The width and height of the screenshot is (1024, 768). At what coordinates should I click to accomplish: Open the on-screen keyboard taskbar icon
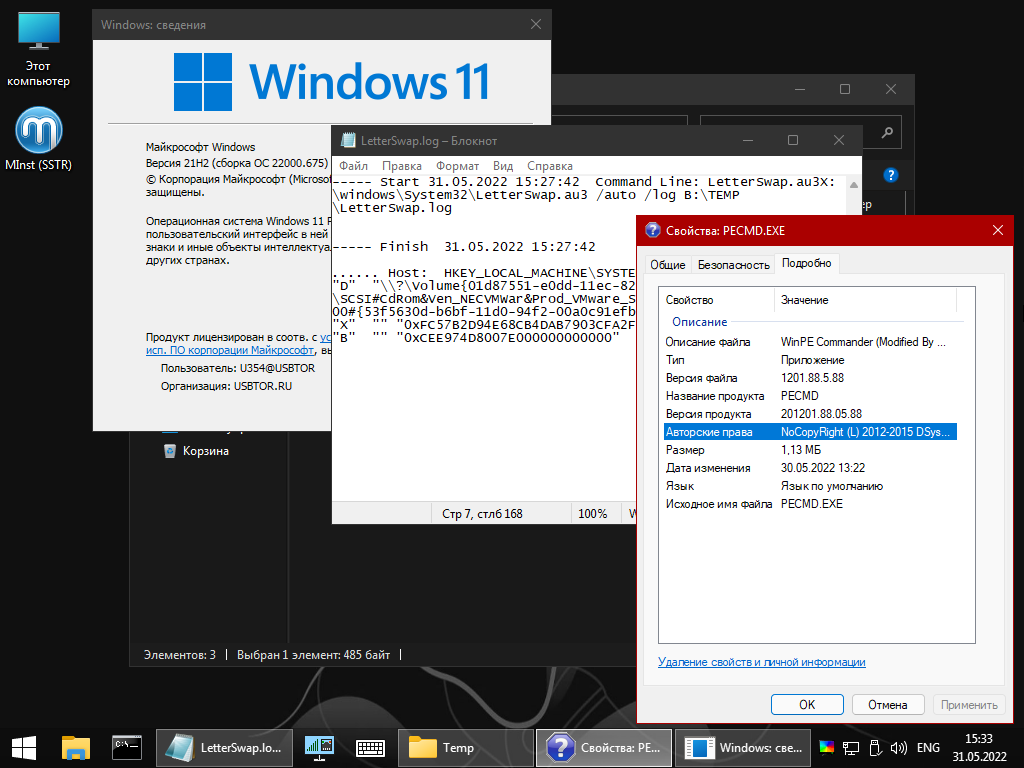[370, 748]
